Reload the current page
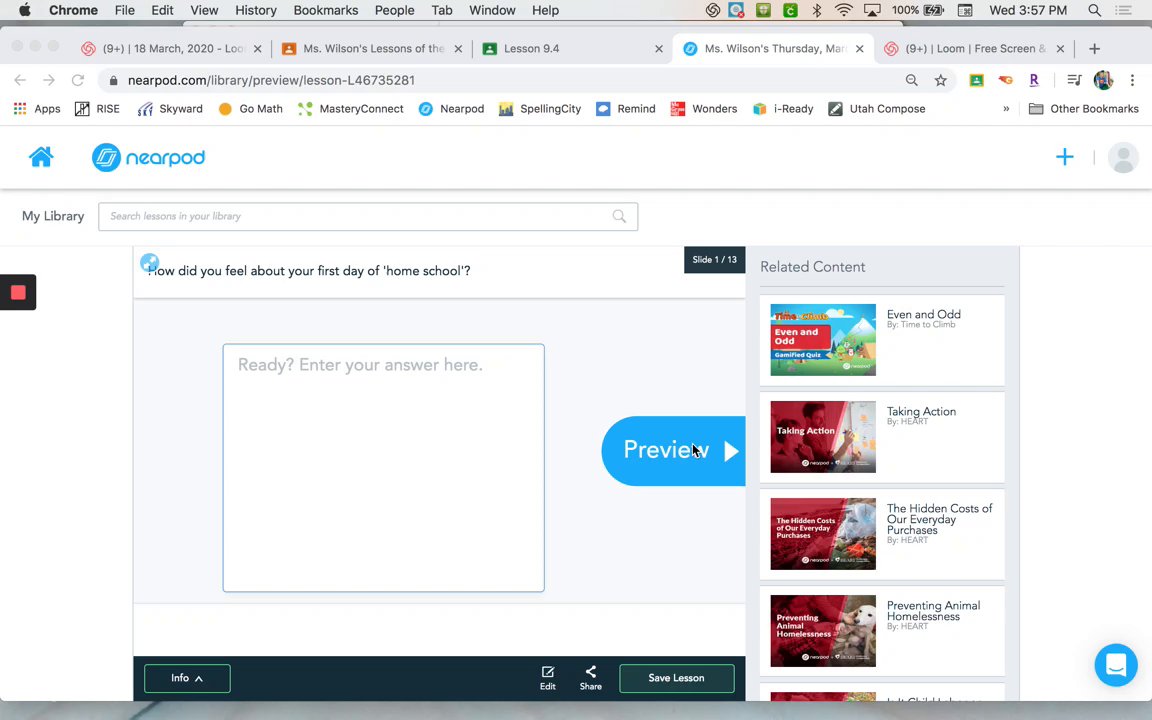1152x720 pixels. [x=78, y=80]
